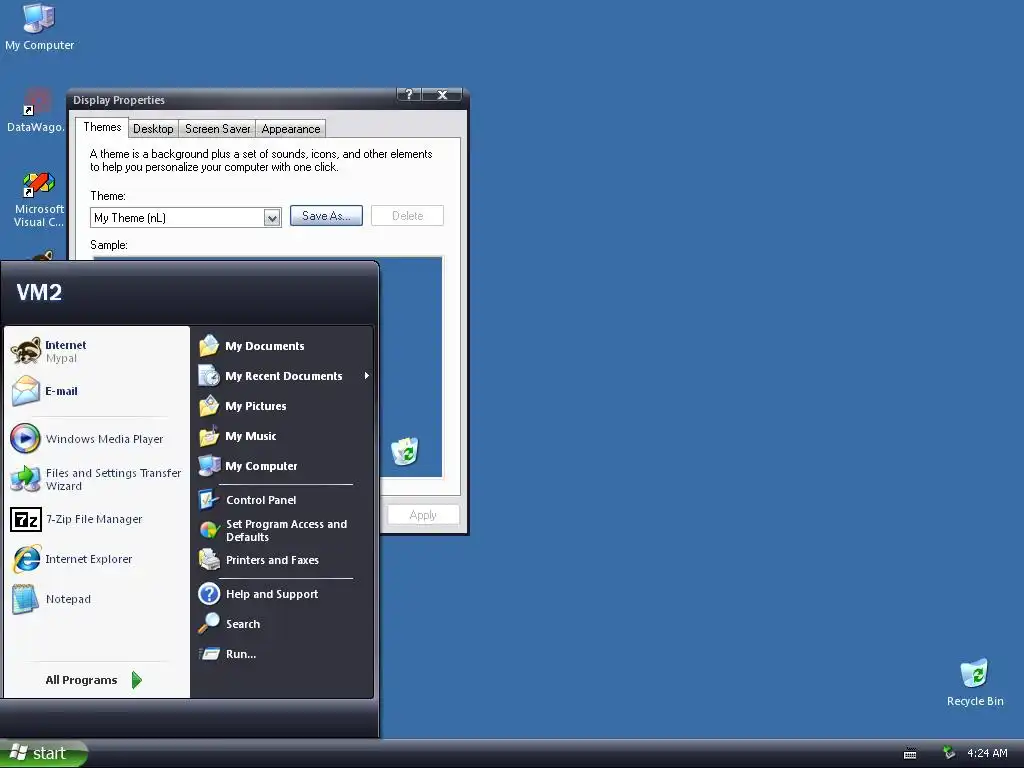Expand All Programs green arrow
The width and height of the screenshot is (1024, 768).
coord(136,680)
